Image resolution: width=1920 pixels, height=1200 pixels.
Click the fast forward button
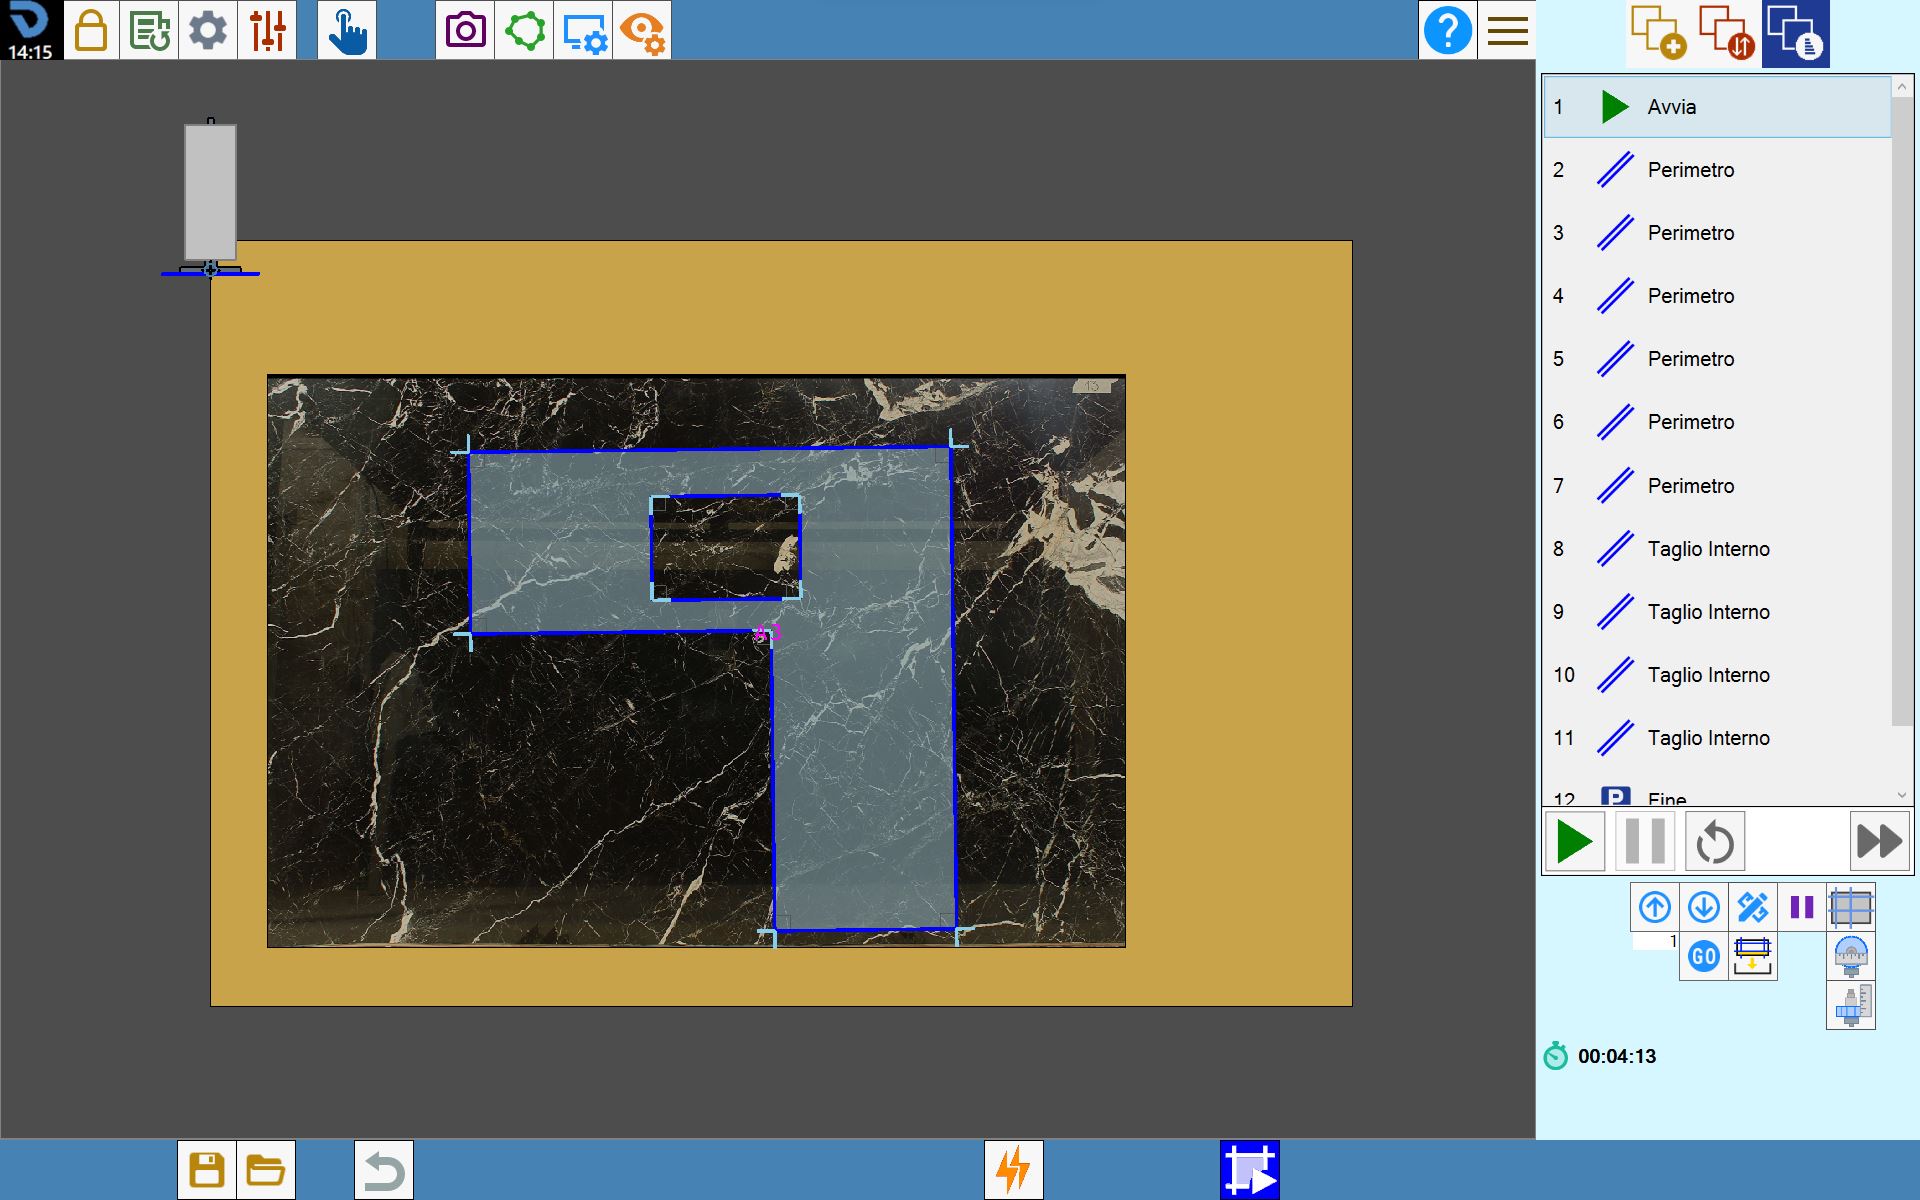[x=1879, y=841]
